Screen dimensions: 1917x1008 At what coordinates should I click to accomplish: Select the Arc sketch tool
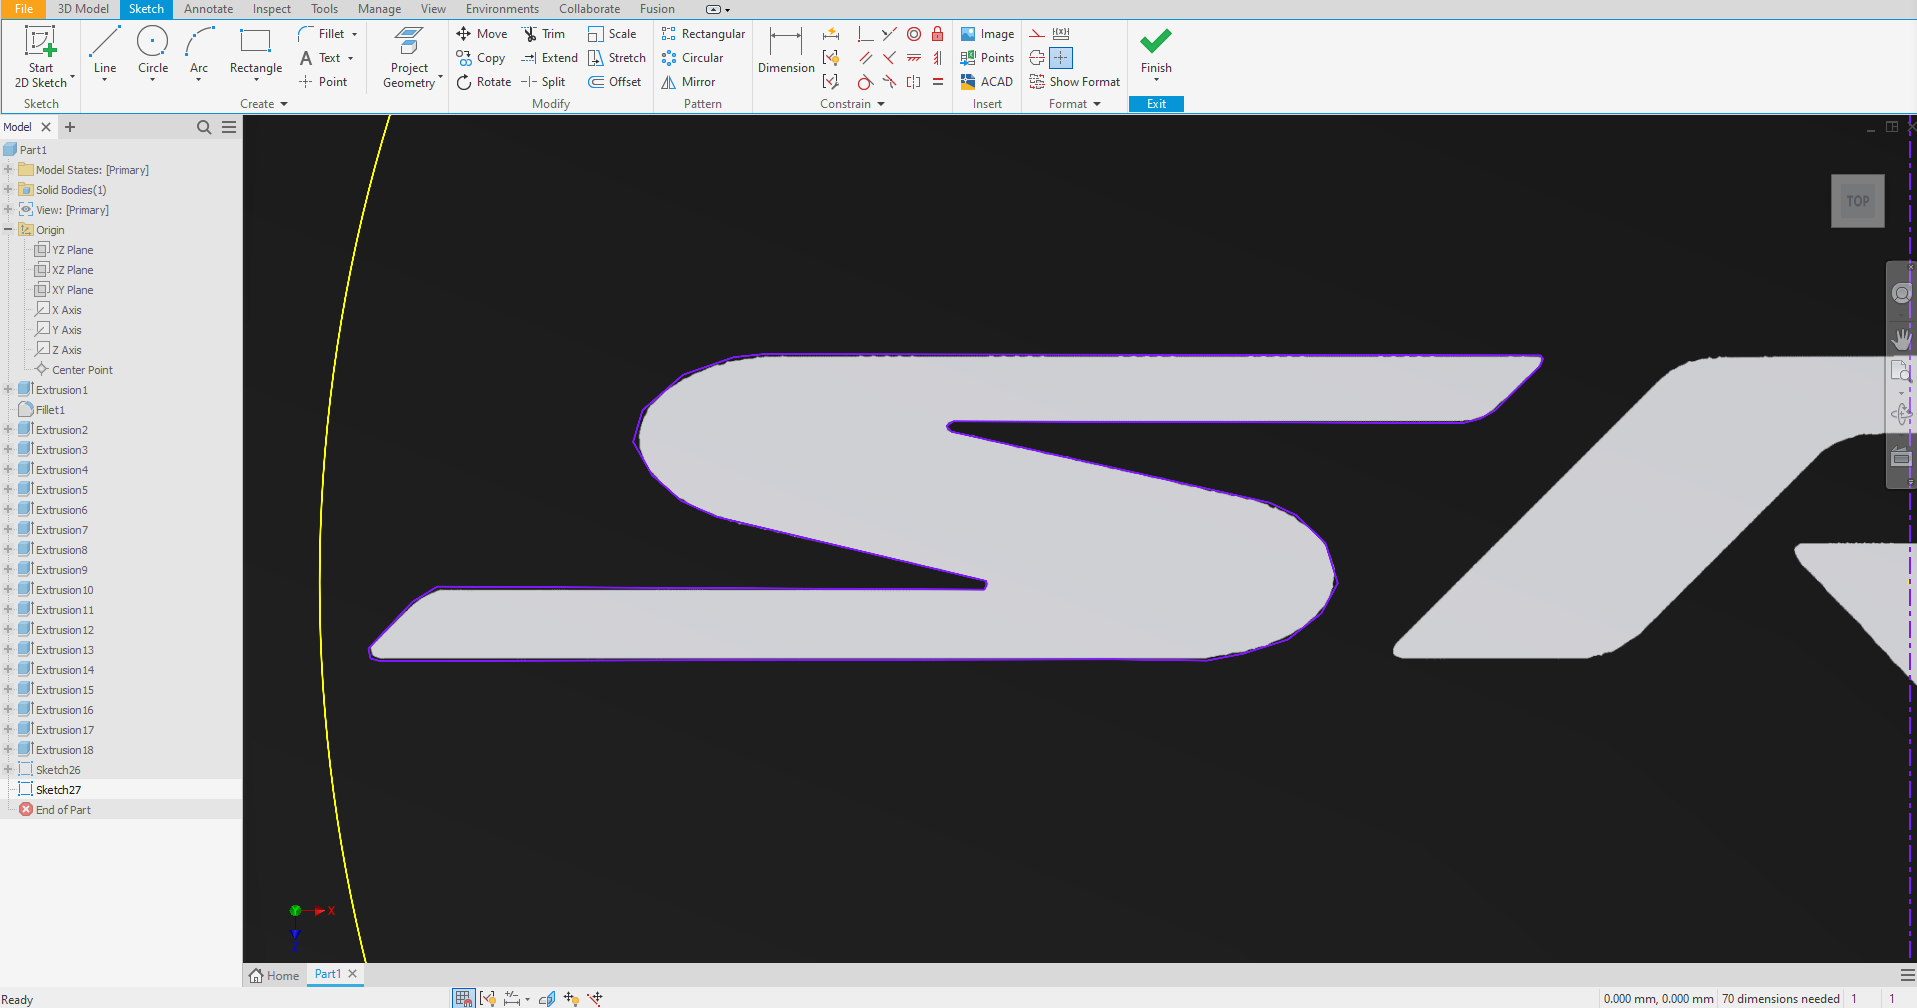tap(199, 52)
